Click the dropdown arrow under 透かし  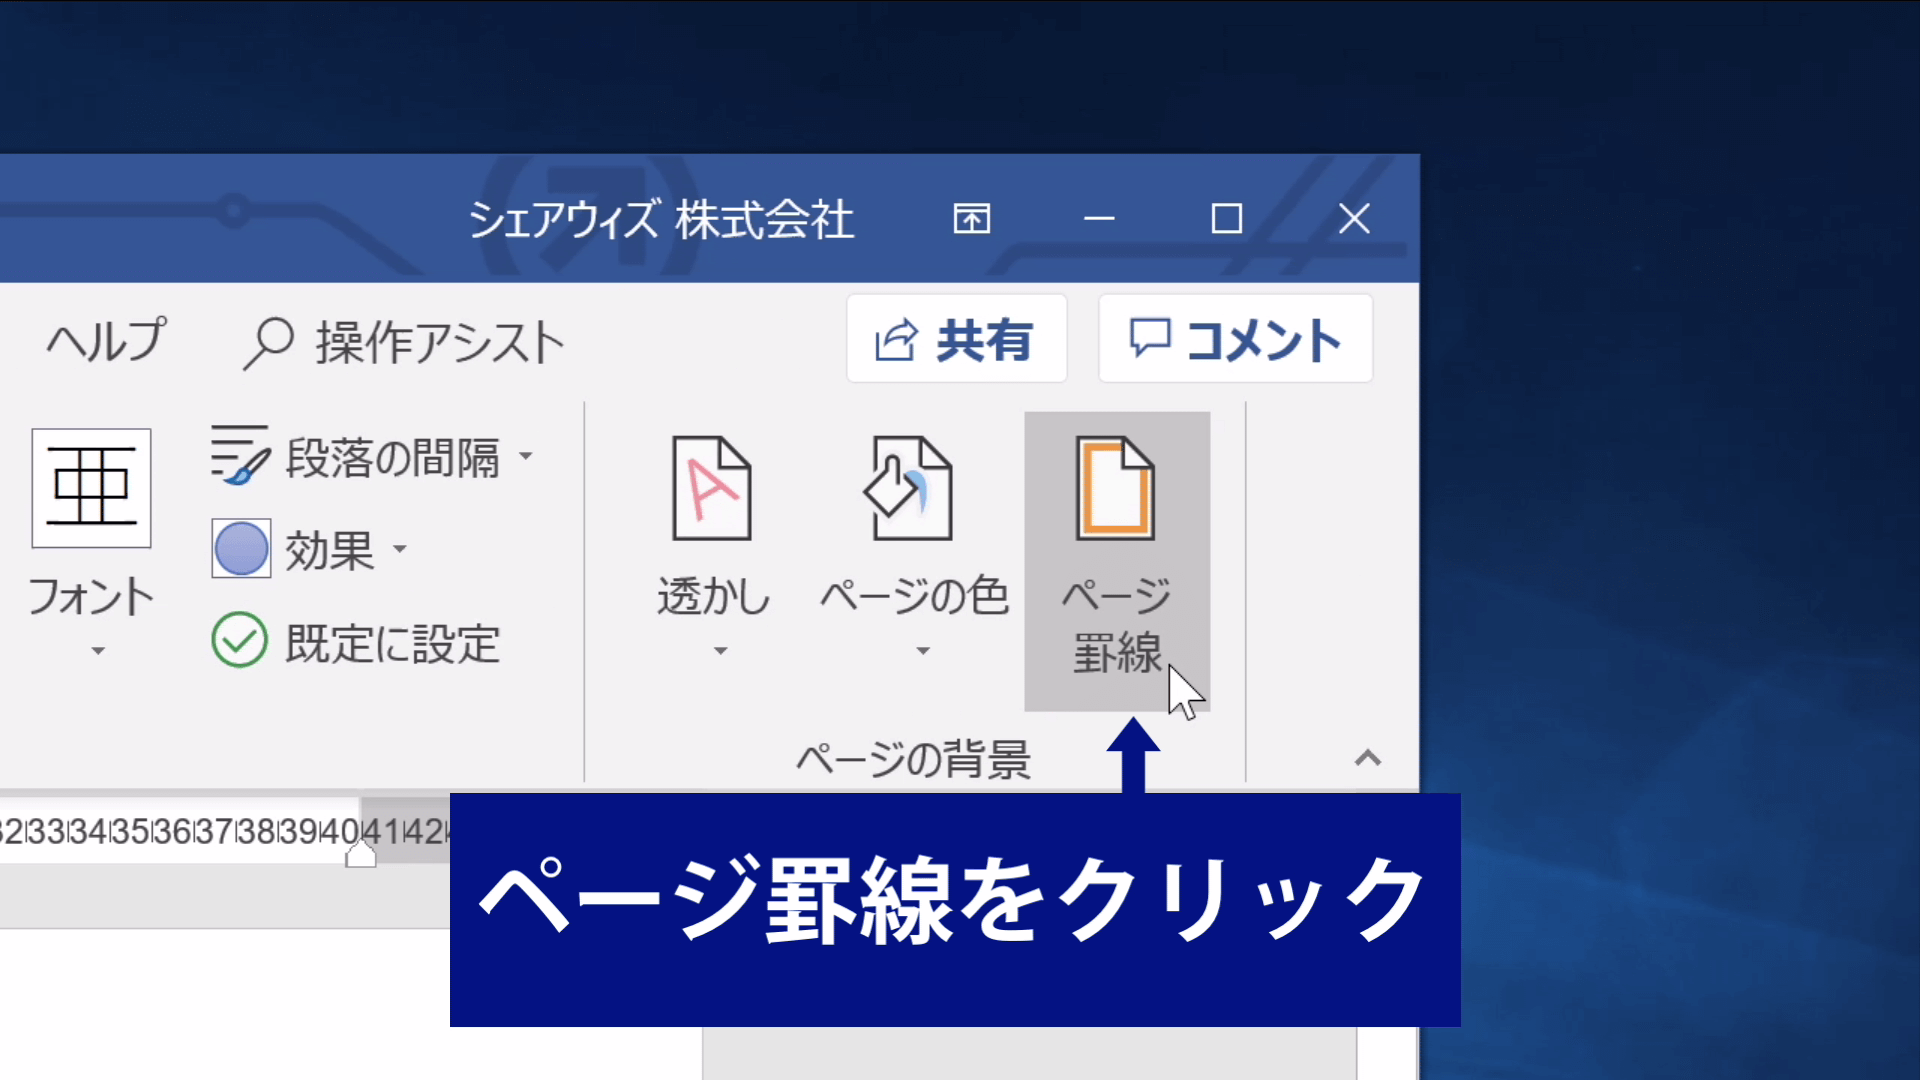coord(720,651)
